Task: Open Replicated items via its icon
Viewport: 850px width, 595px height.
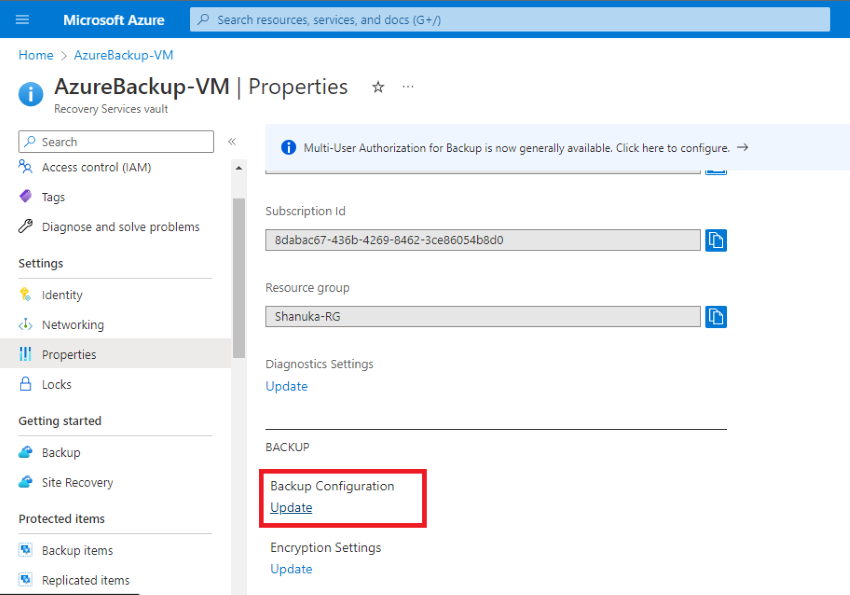Action: click(x=27, y=580)
